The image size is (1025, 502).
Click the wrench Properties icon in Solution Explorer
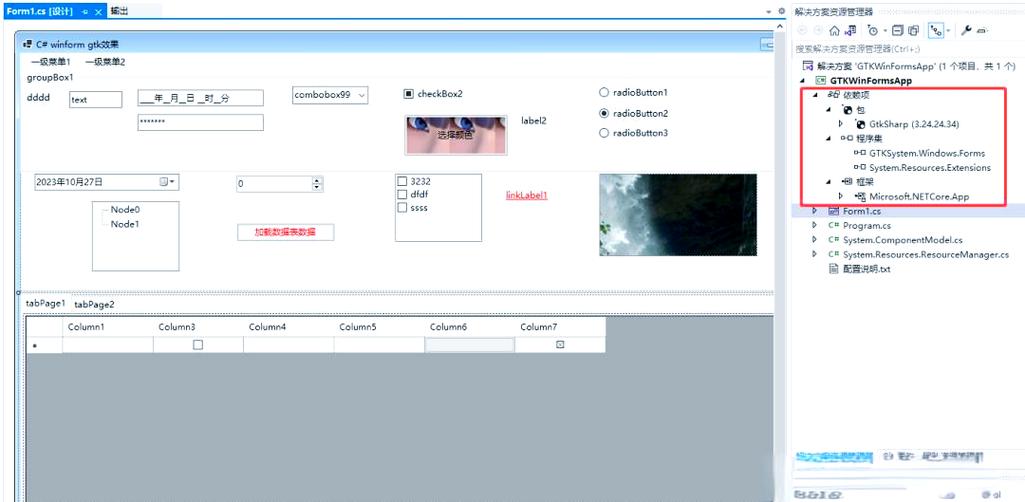966,30
